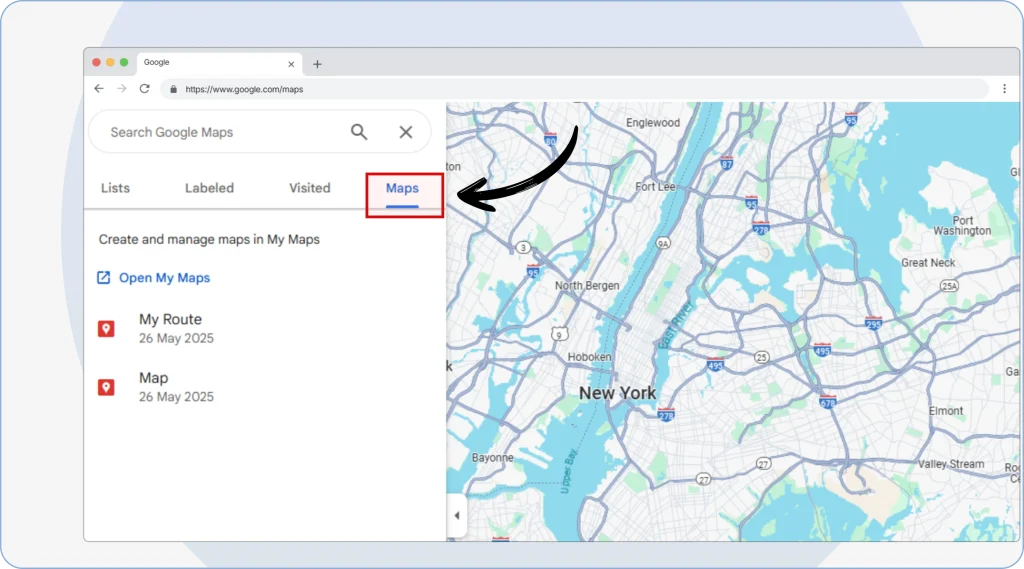Click the browser back arrow
The width and height of the screenshot is (1024, 569).
[x=99, y=88]
